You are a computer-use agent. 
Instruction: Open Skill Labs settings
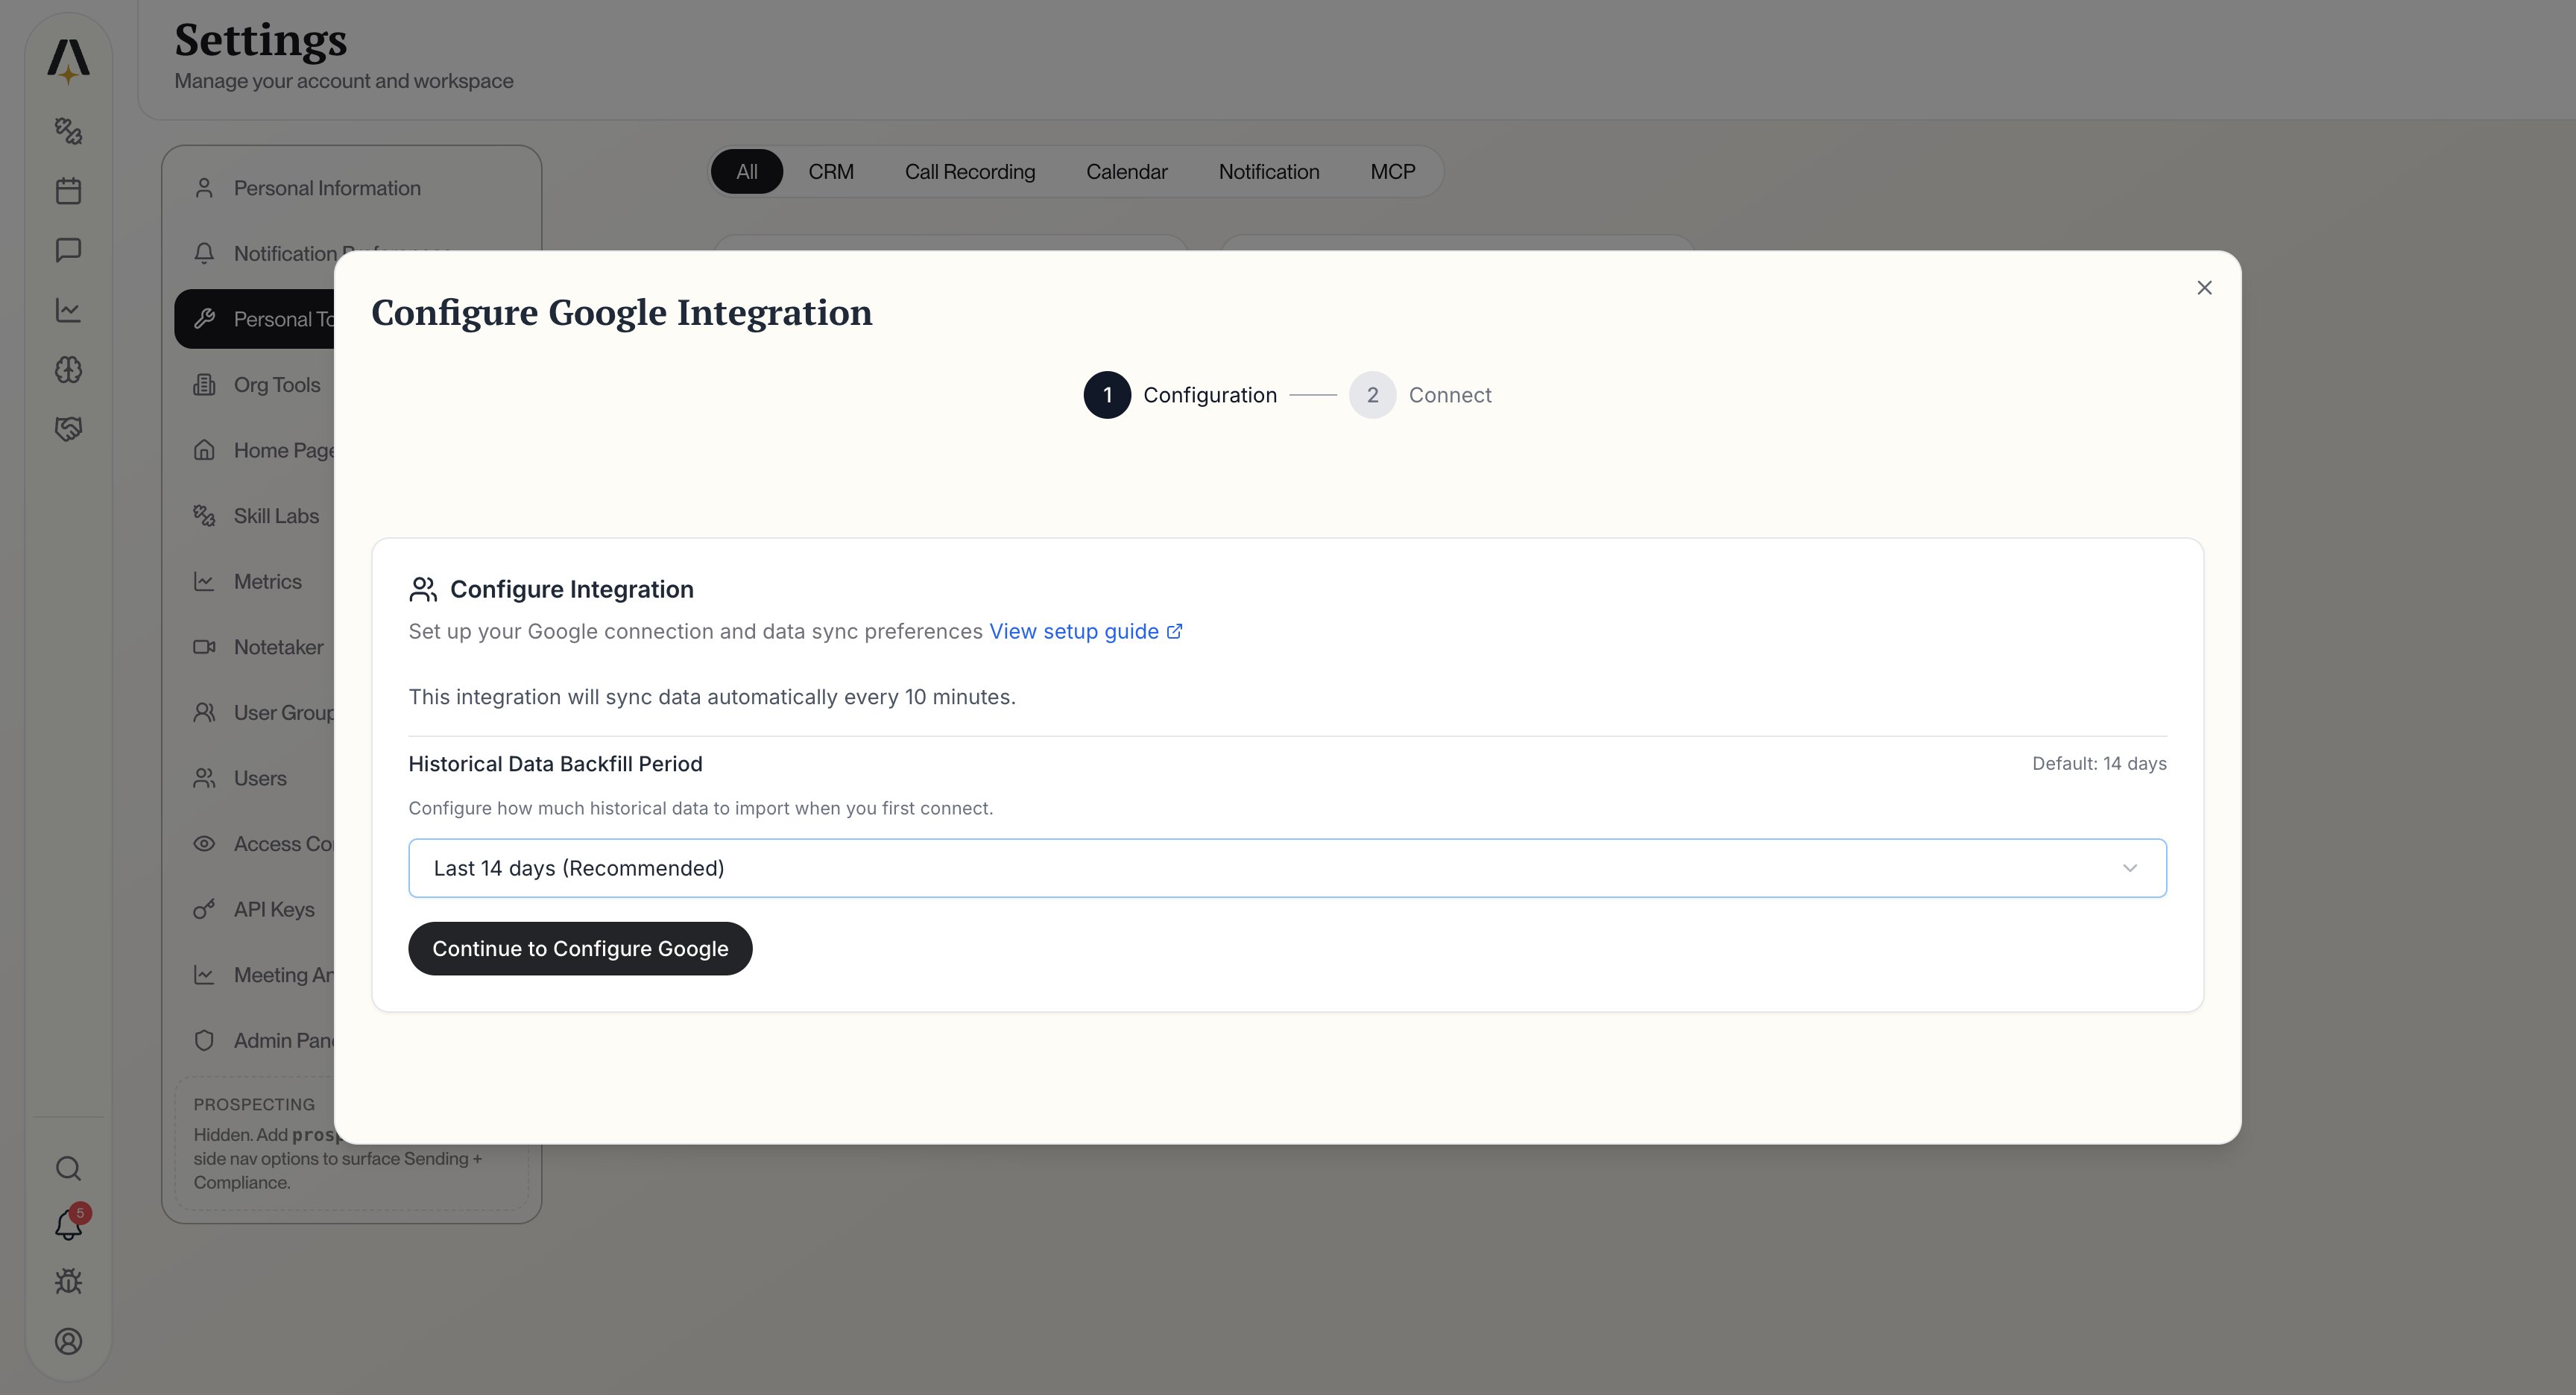coord(254,516)
